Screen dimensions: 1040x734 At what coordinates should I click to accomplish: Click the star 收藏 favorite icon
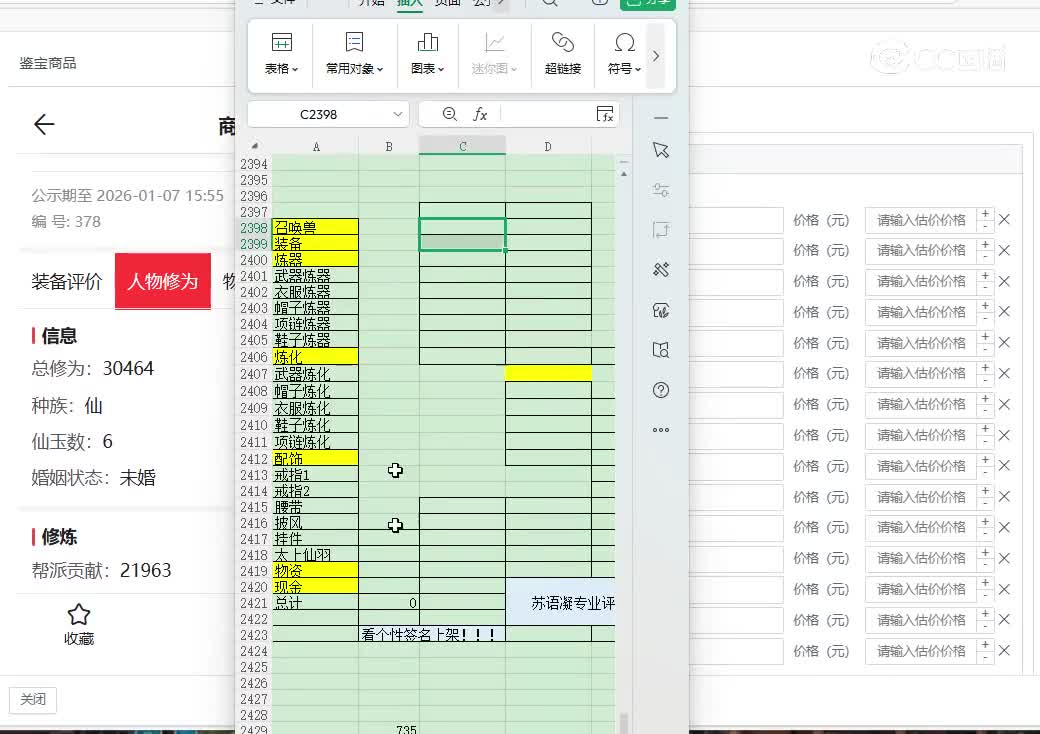79,615
